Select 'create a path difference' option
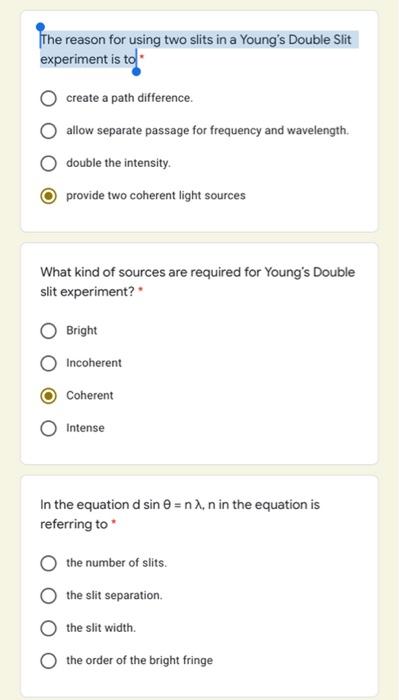 tap(48, 98)
